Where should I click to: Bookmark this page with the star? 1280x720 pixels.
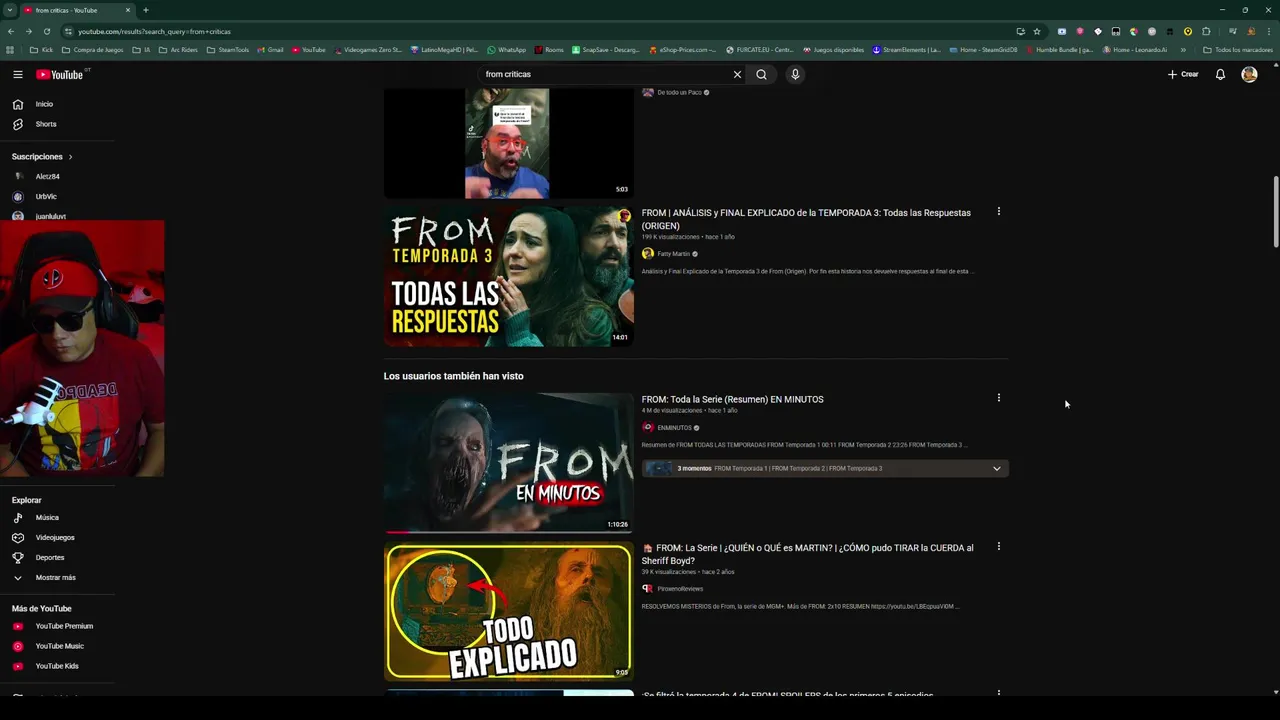pos(1037,31)
